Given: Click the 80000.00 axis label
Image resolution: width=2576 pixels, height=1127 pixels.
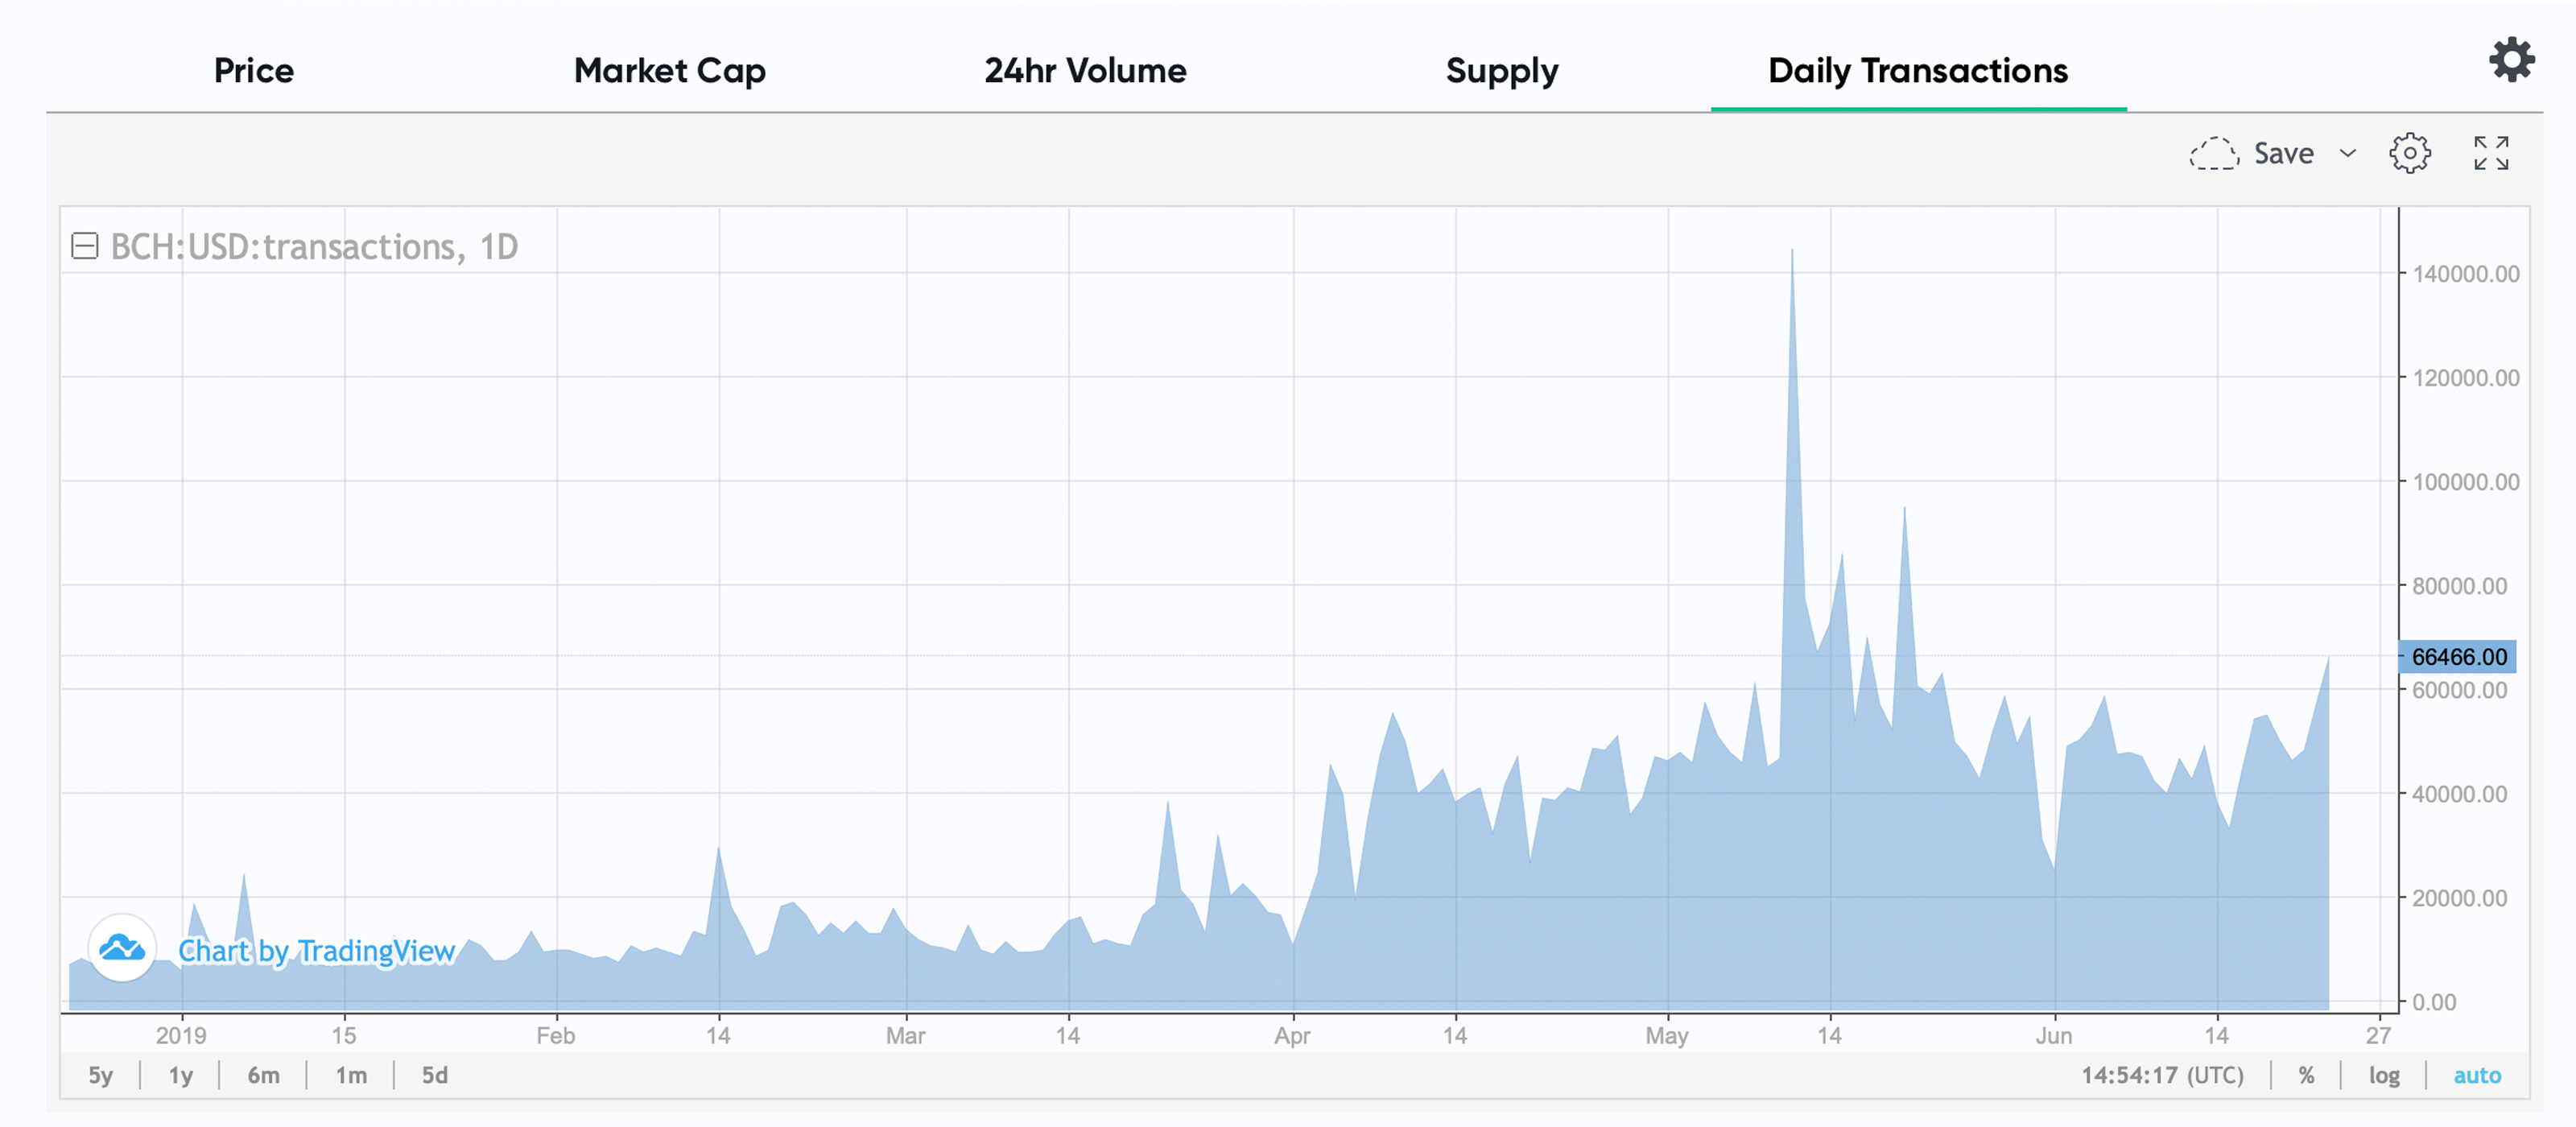Looking at the screenshot, I should pos(2459,586).
